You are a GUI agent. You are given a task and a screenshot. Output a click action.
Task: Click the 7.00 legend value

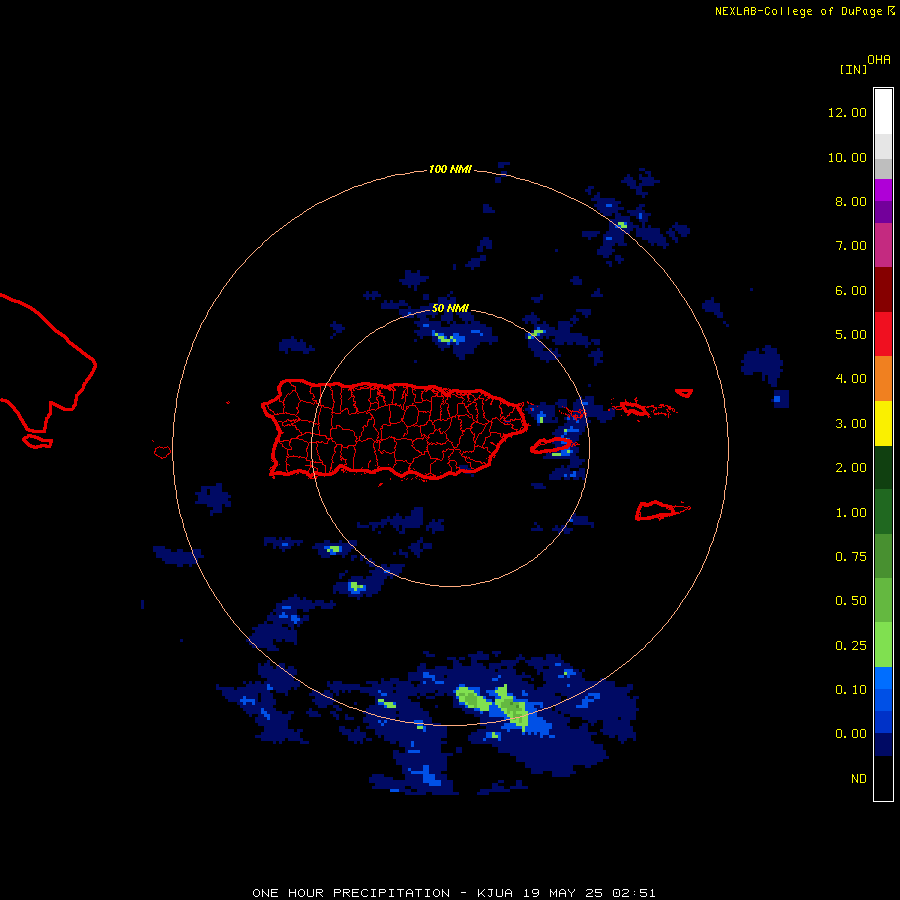pos(851,246)
